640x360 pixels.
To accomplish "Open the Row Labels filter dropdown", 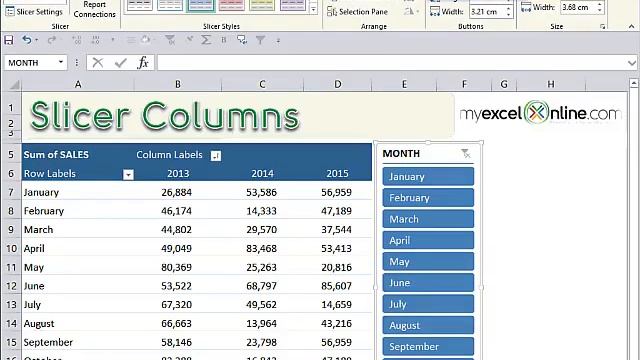I will tap(128, 175).
